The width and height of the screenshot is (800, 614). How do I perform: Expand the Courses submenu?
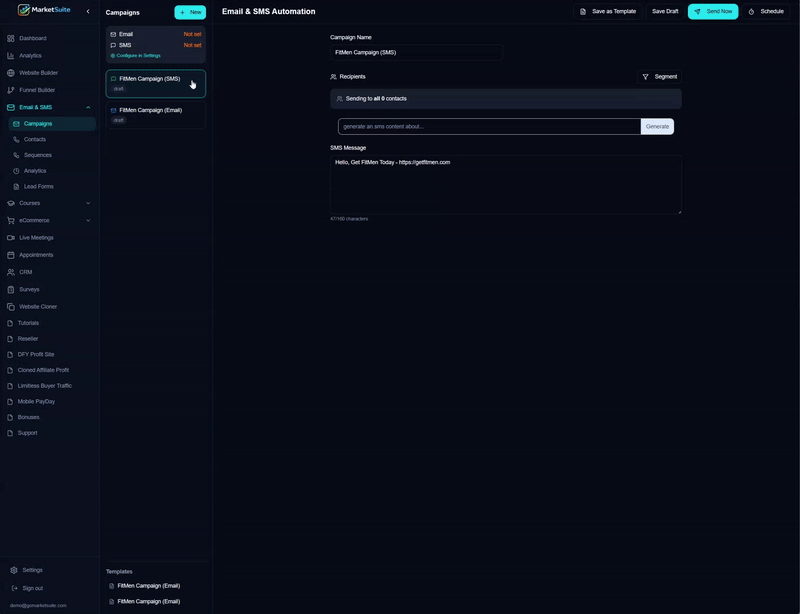click(88, 203)
